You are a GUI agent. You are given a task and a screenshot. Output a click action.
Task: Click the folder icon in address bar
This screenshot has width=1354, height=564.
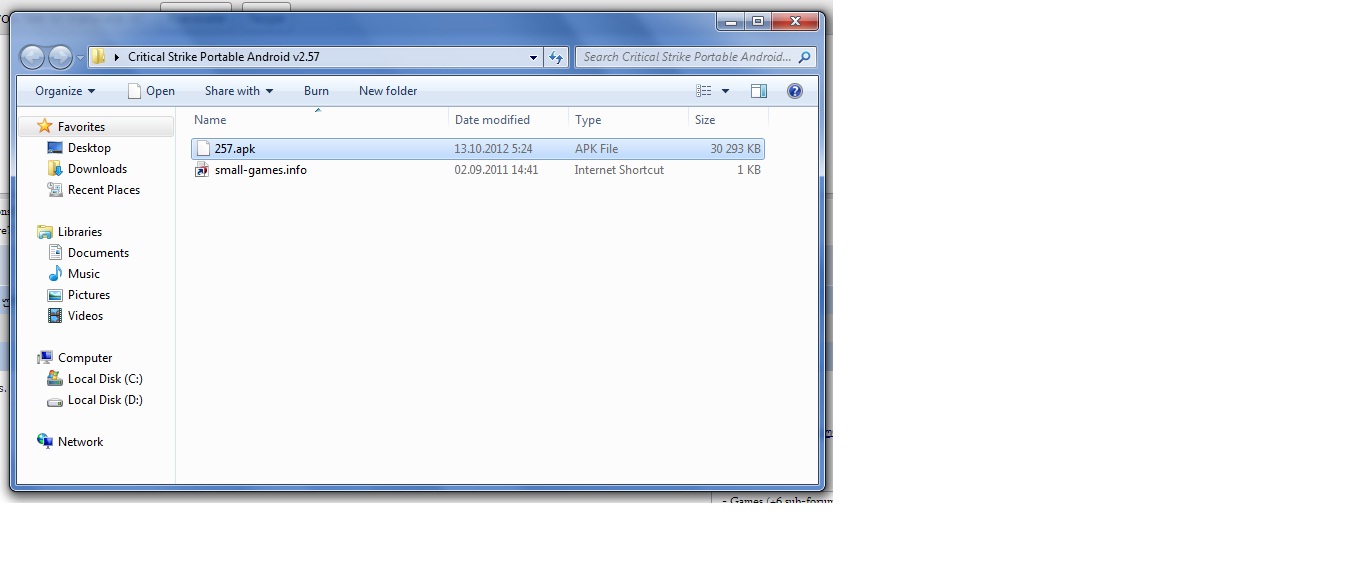coord(99,57)
